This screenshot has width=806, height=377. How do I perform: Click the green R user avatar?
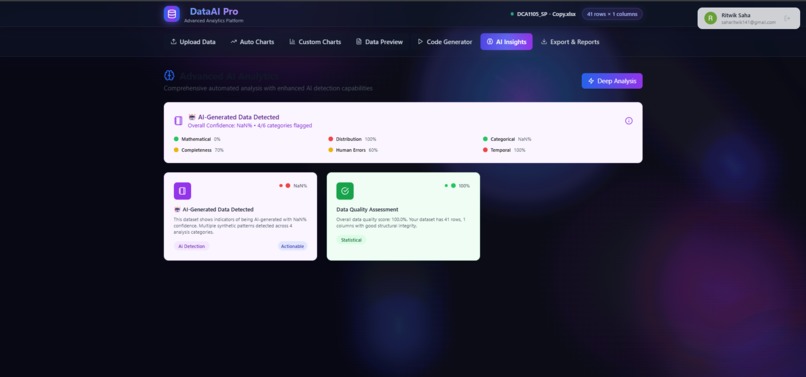[710, 18]
